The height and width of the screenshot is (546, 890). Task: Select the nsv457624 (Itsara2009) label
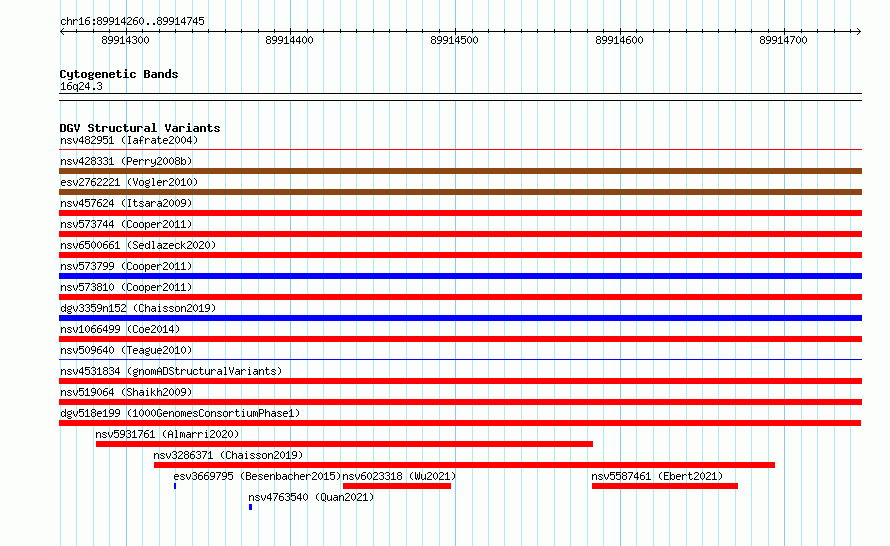126,203
